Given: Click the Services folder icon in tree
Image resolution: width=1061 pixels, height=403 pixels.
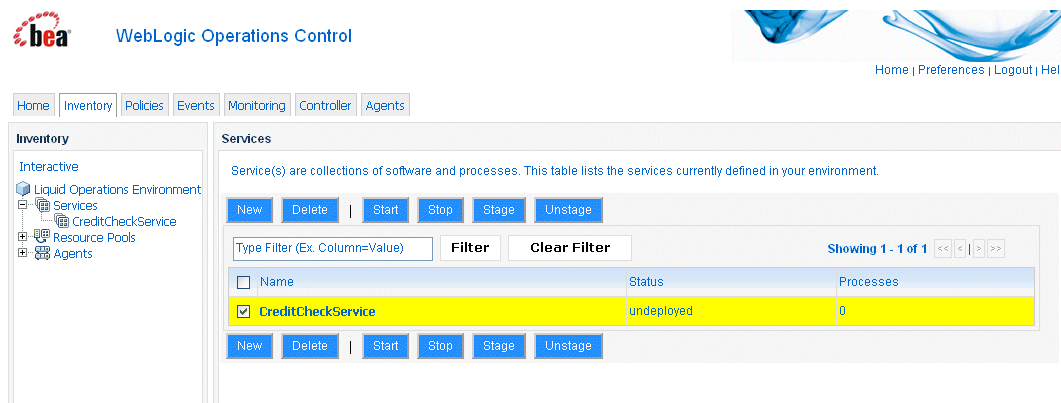Looking at the screenshot, I should 43,206.
